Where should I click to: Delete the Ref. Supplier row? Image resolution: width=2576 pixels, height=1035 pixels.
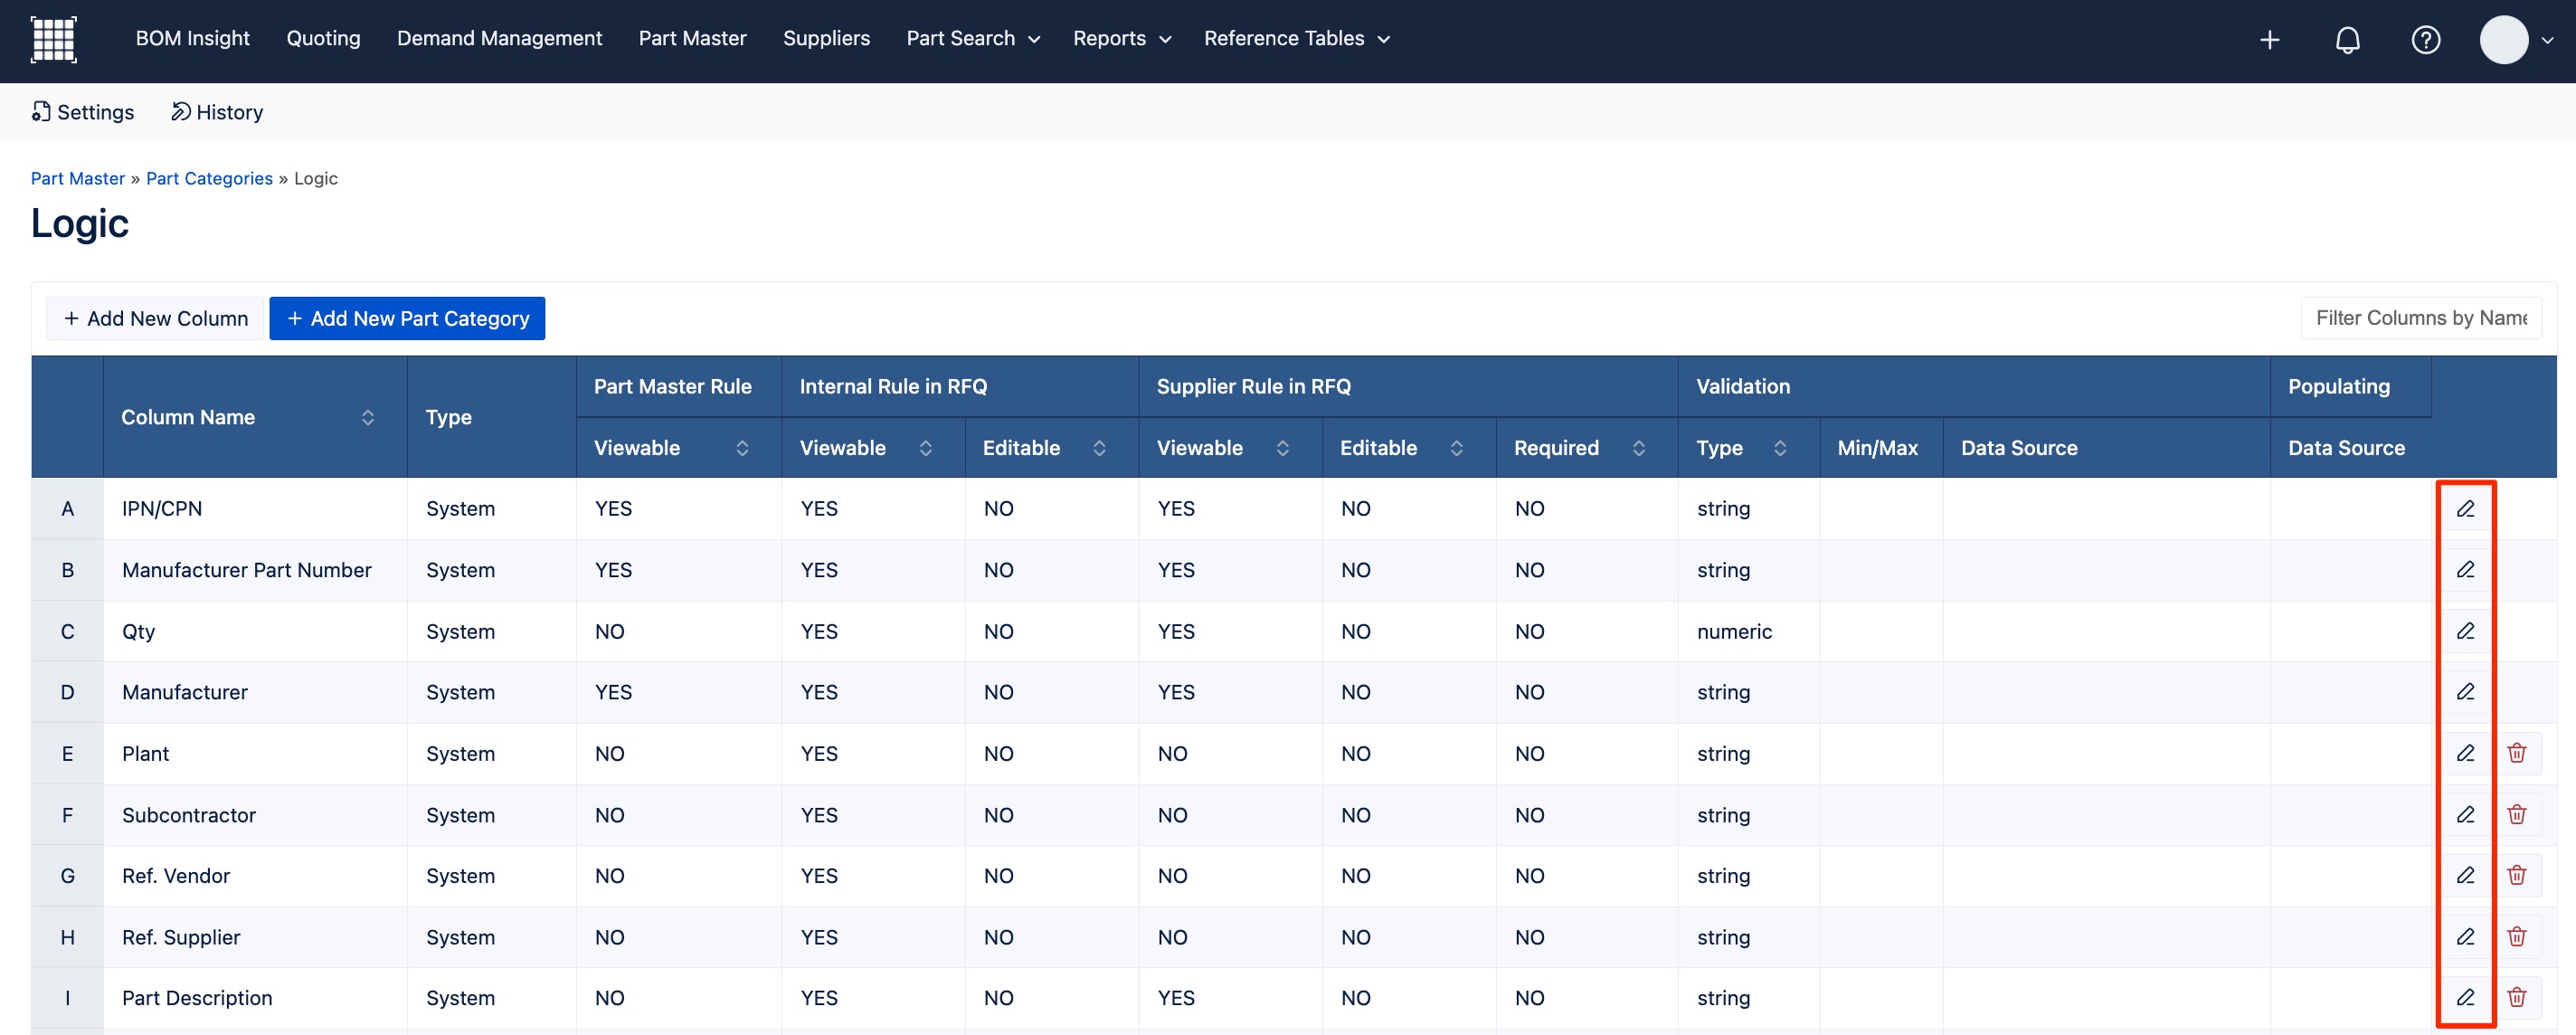point(2517,937)
